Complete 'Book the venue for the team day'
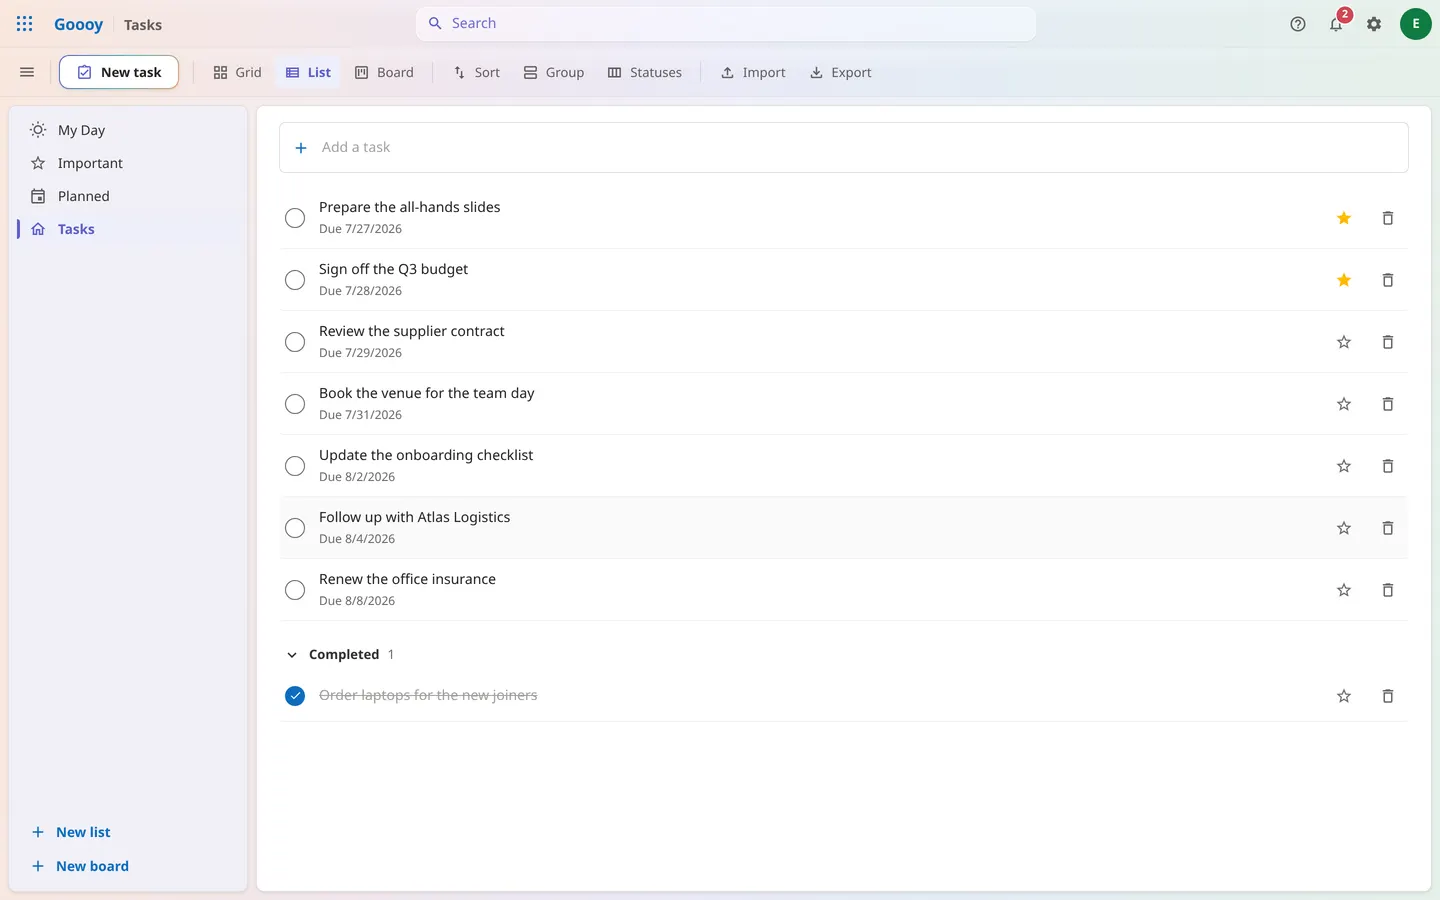Image resolution: width=1440 pixels, height=900 pixels. (295, 404)
